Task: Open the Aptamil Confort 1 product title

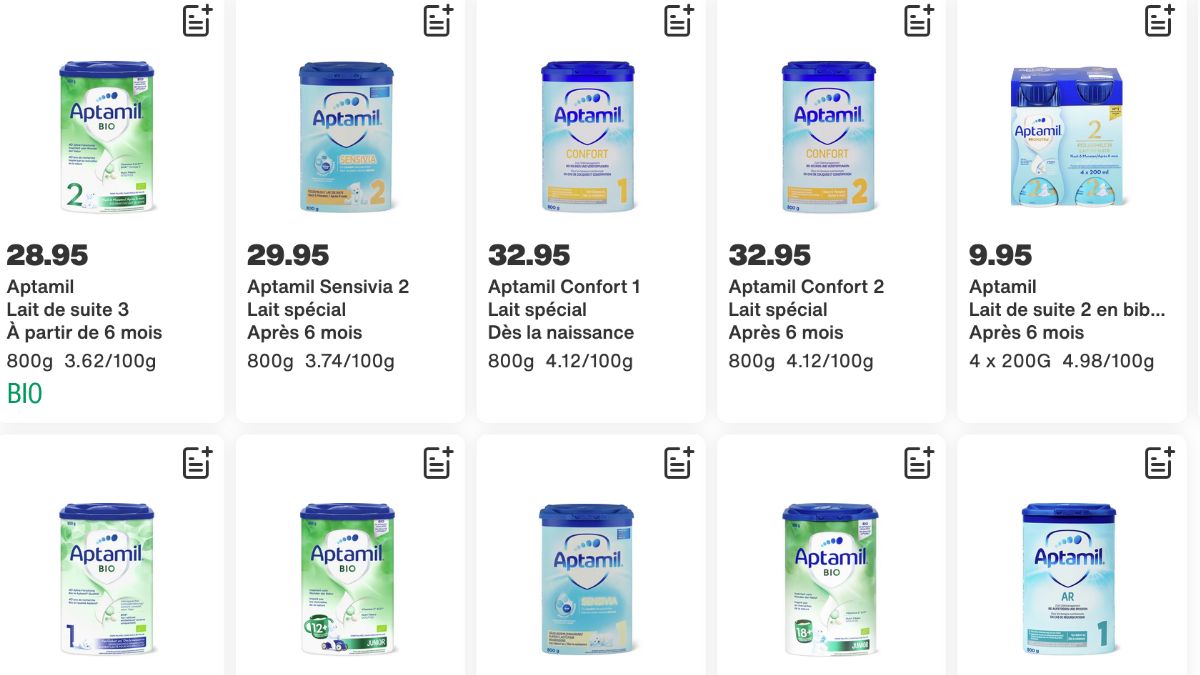Action: pos(564,287)
